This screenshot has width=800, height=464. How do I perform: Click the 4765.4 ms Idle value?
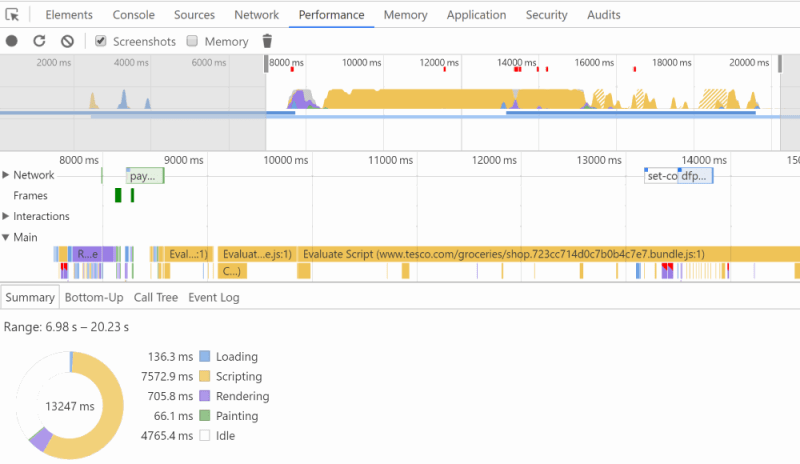(x=167, y=436)
